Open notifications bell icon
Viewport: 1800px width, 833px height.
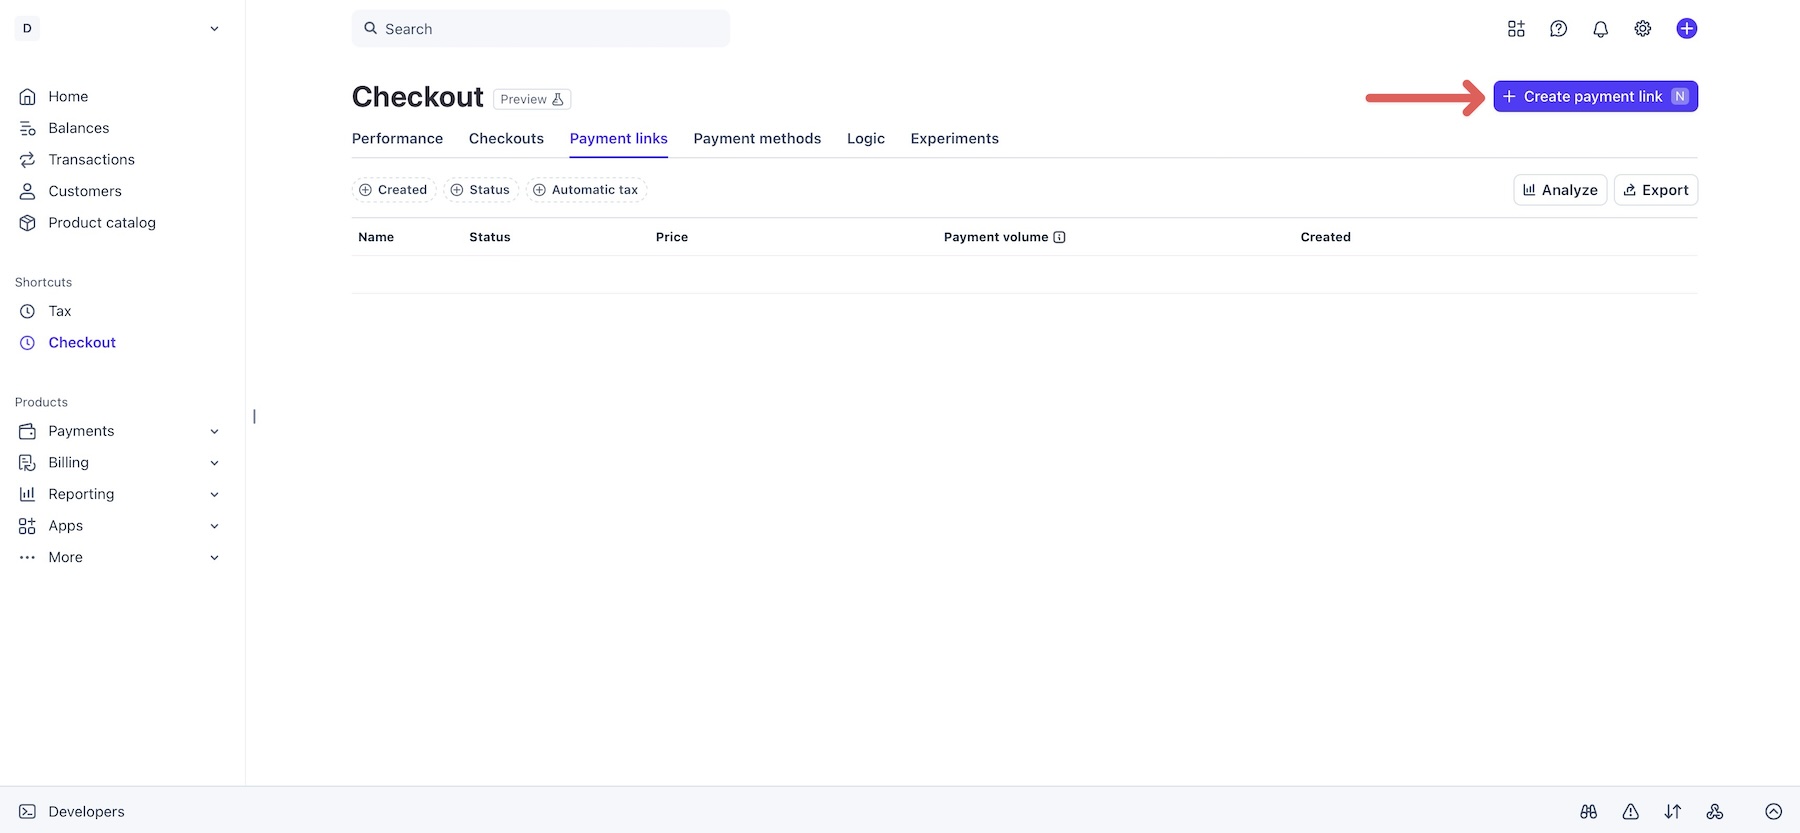tap(1600, 29)
